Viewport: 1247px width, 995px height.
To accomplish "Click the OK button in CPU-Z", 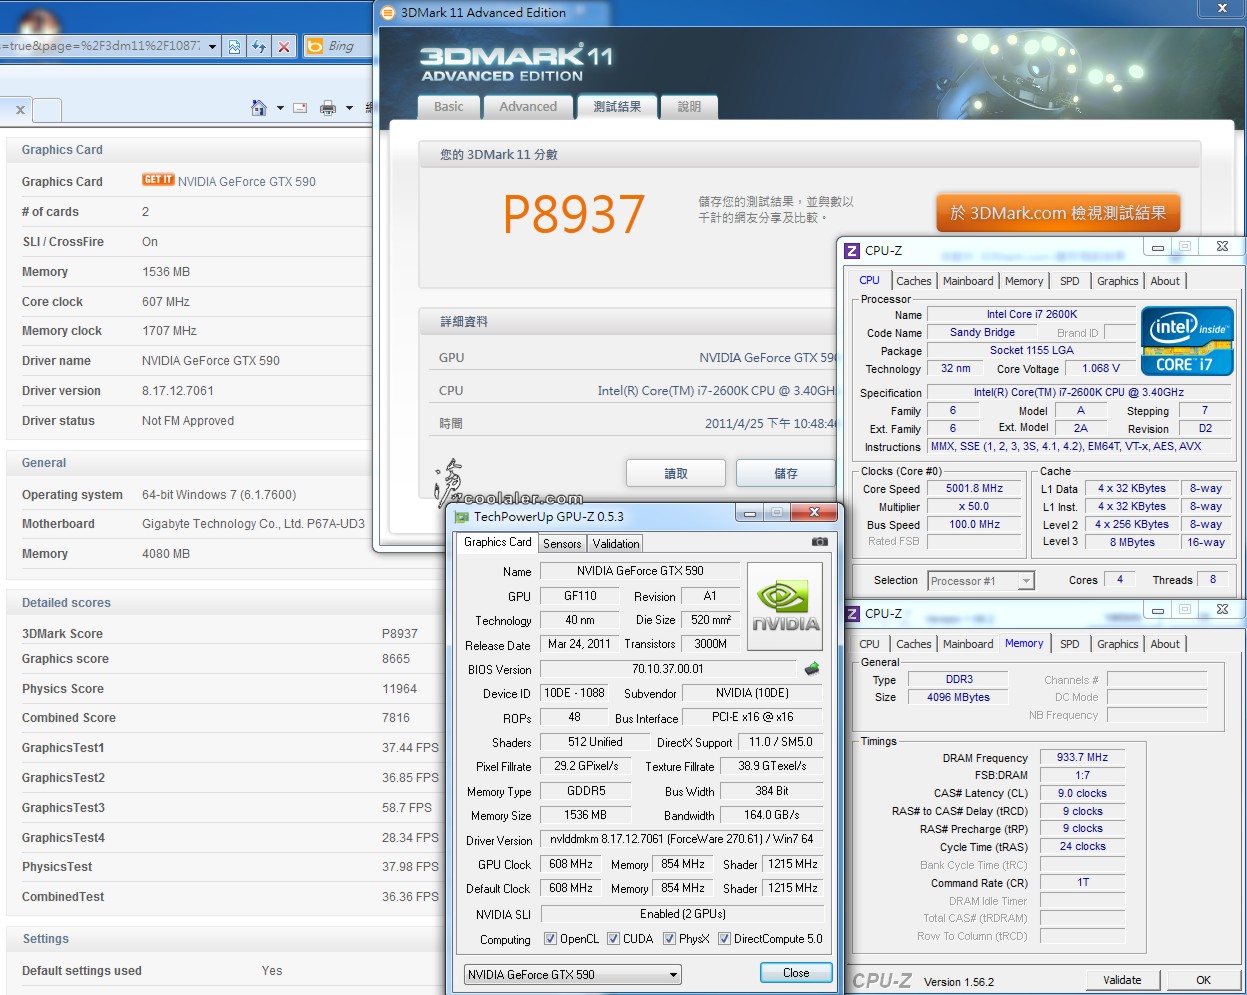I will [x=1203, y=980].
